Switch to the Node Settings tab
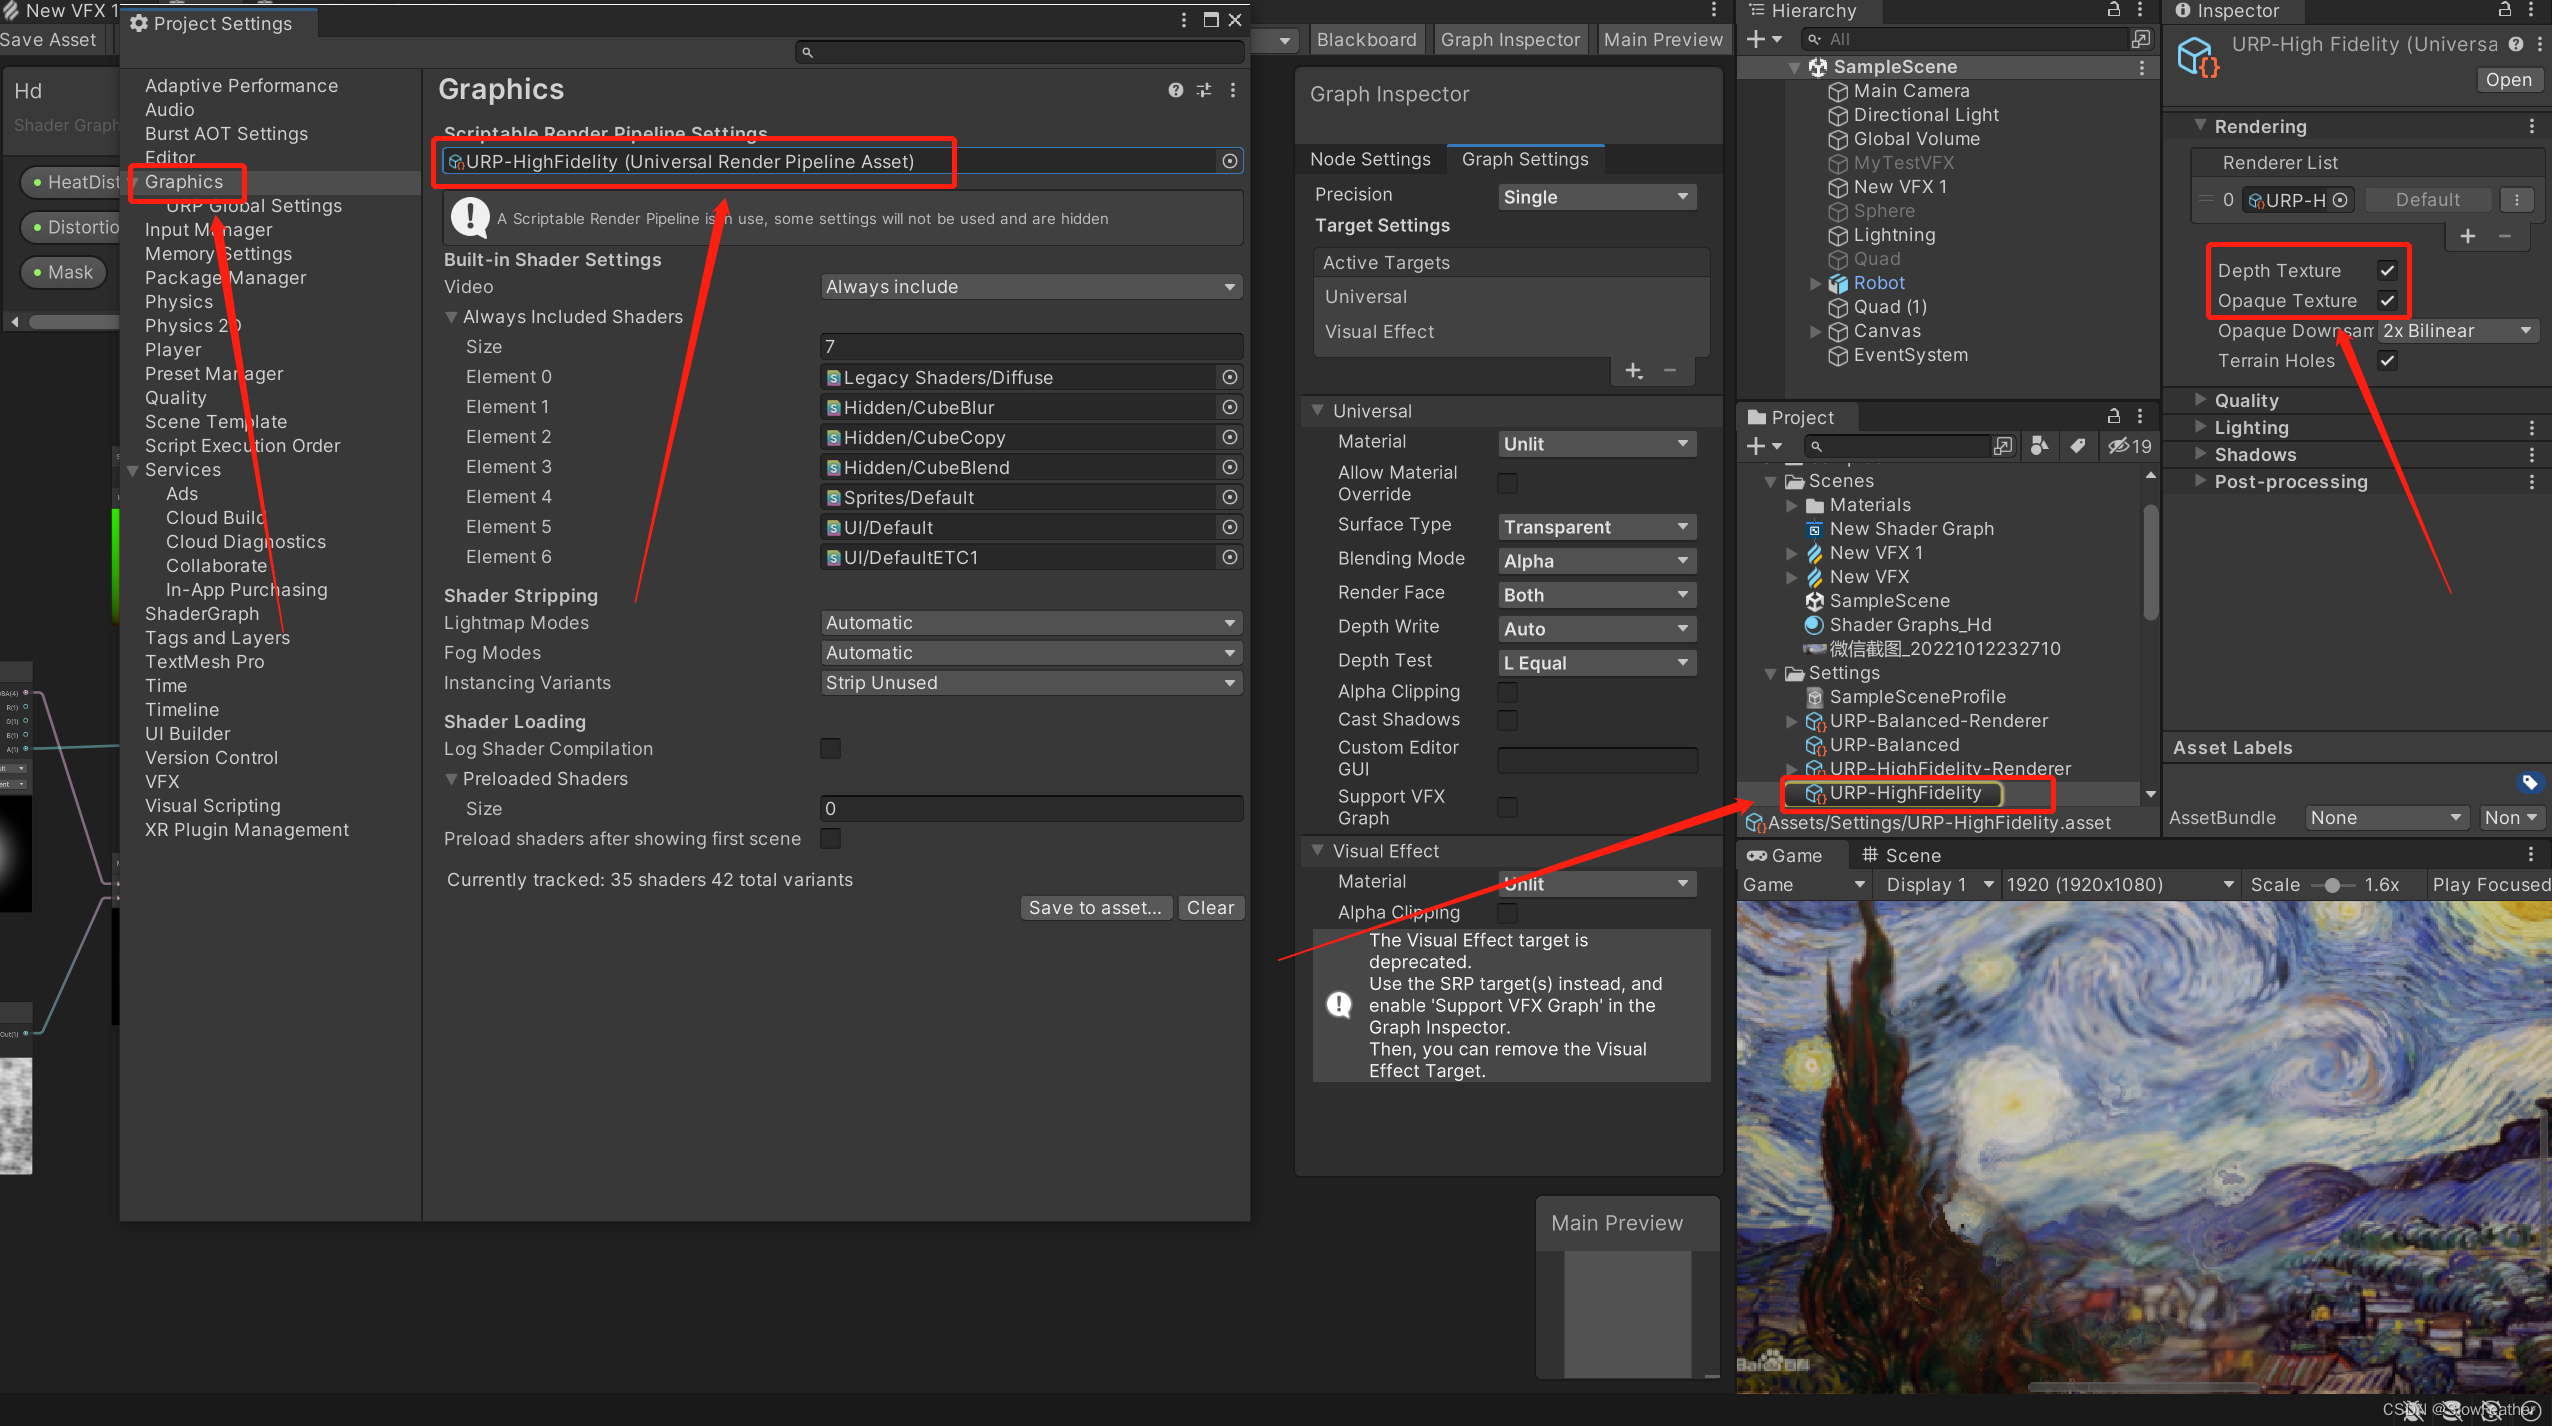The image size is (2552, 1426). [1370, 159]
